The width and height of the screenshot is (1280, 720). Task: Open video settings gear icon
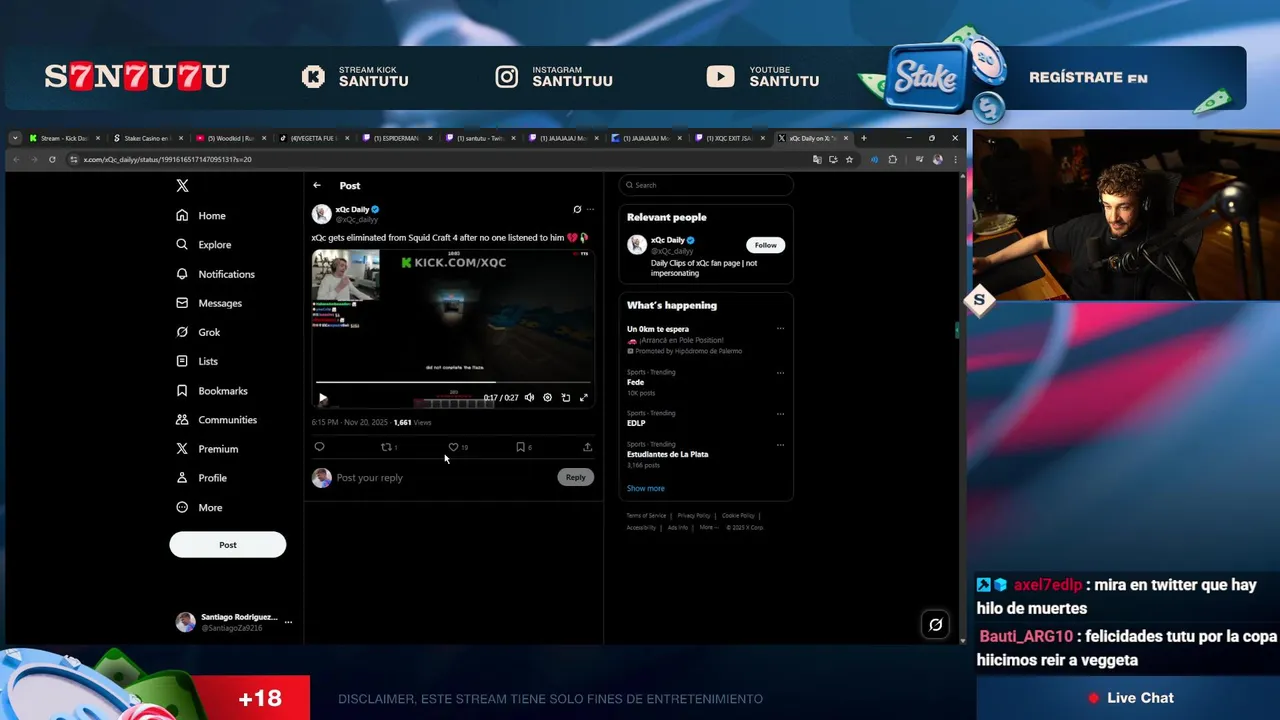(x=547, y=398)
